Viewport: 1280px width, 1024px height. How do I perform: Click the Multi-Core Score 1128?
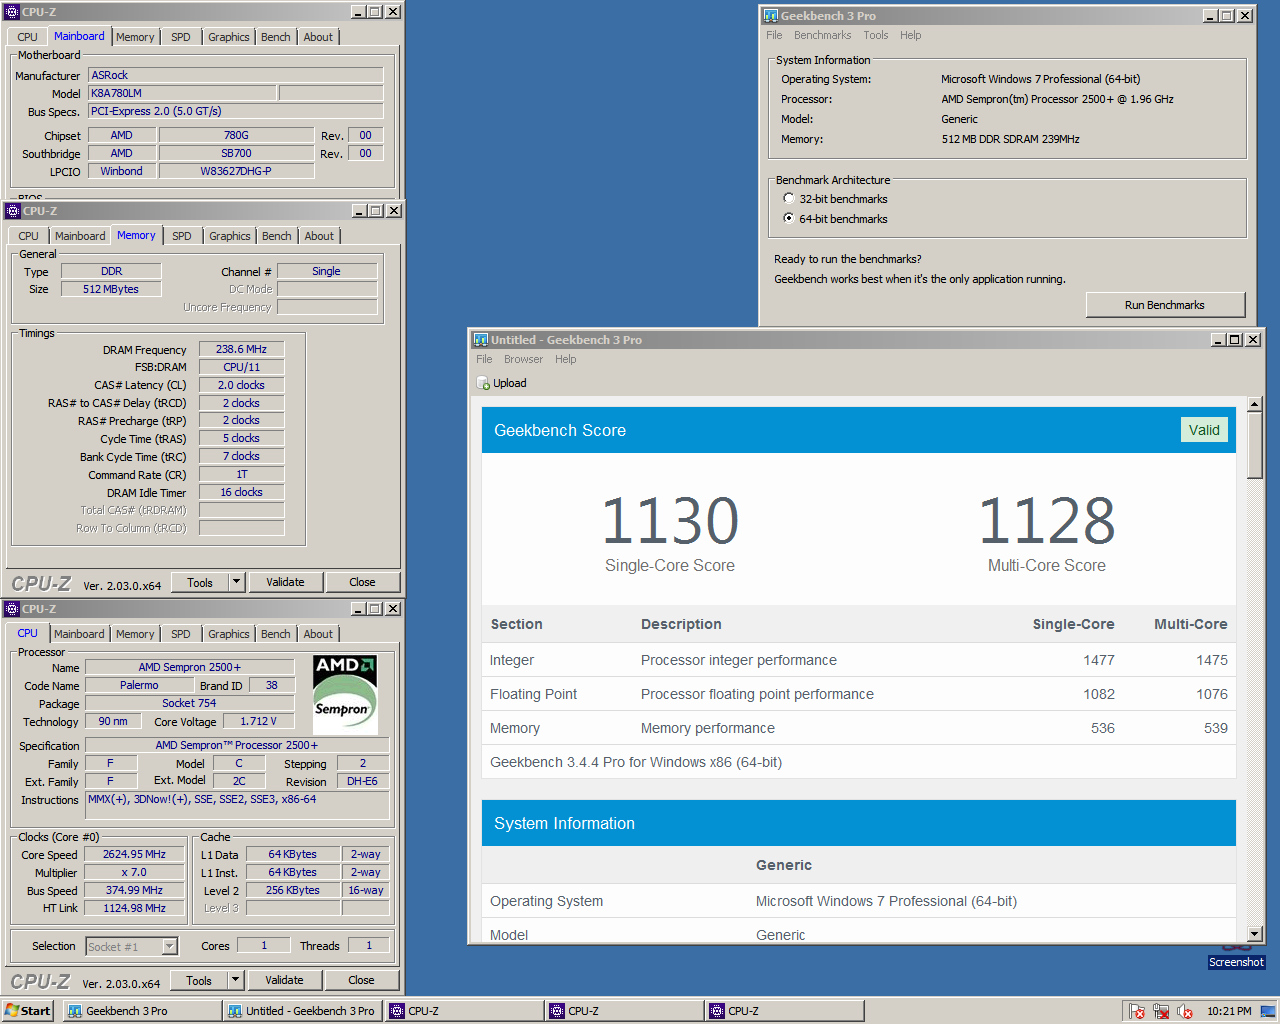pyautogui.click(x=1047, y=521)
